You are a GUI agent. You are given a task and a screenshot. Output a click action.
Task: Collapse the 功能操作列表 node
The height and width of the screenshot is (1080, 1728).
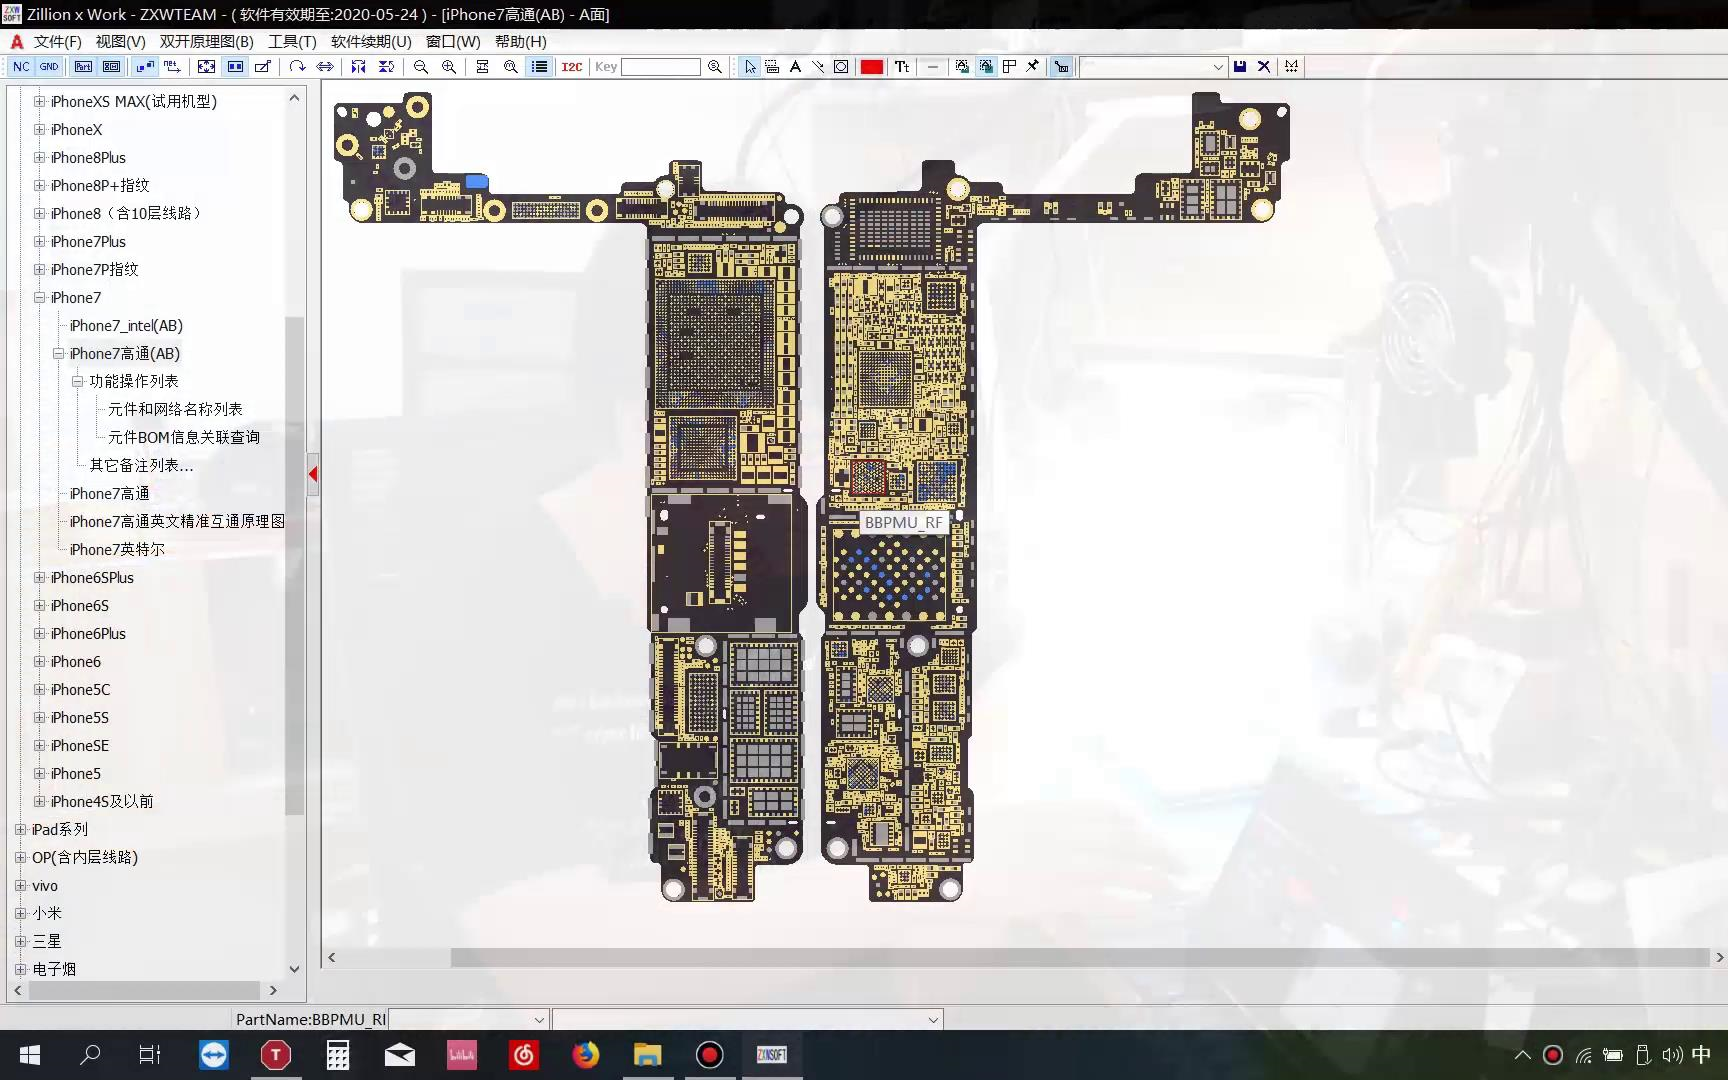(77, 381)
